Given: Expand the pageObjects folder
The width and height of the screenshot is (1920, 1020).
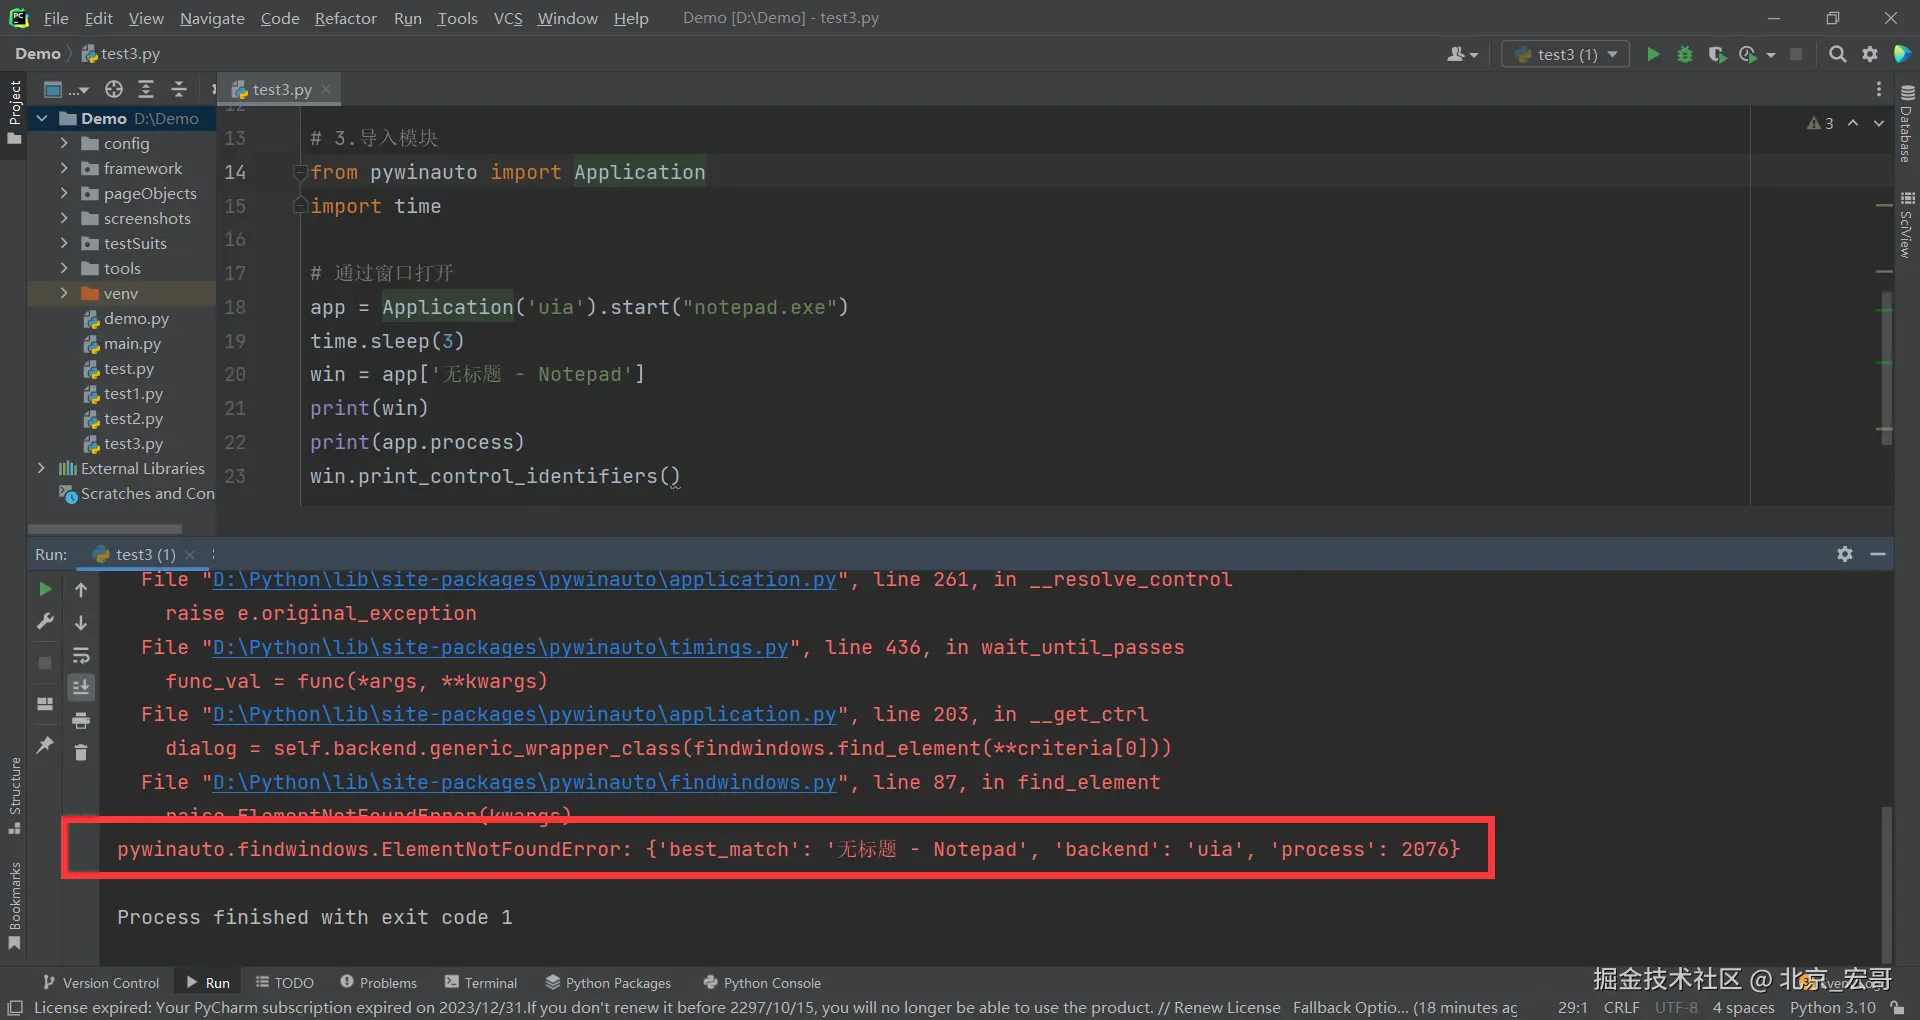Looking at the screenshot, I should click(x=64, y=193).
